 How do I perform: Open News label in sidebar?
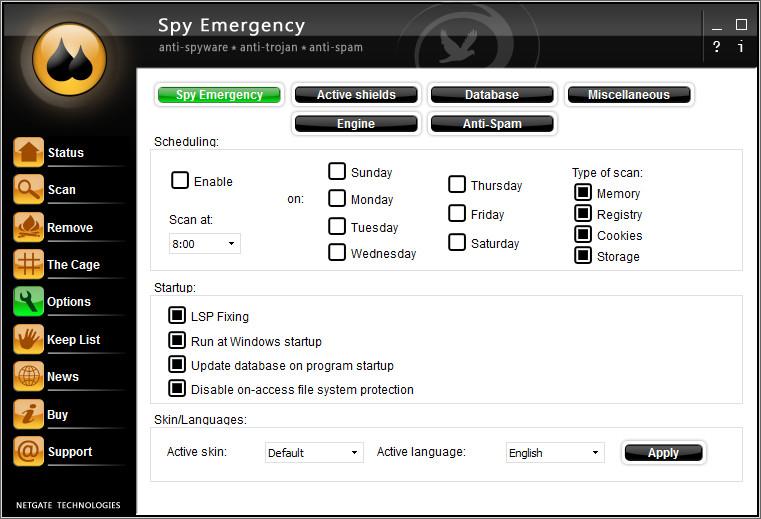pos(63,377)
